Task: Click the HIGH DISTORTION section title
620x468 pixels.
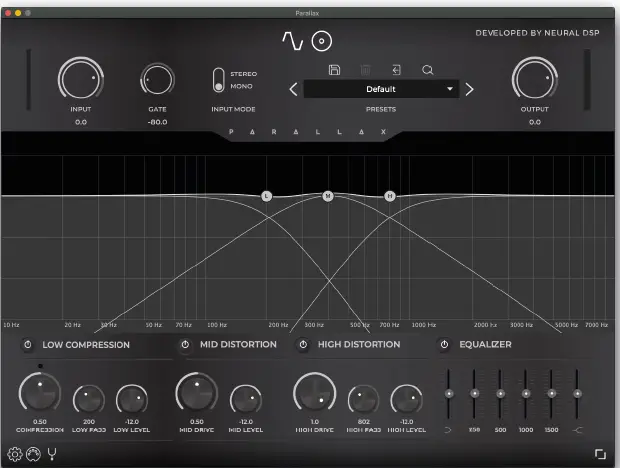Action: (x=359, y=344)
